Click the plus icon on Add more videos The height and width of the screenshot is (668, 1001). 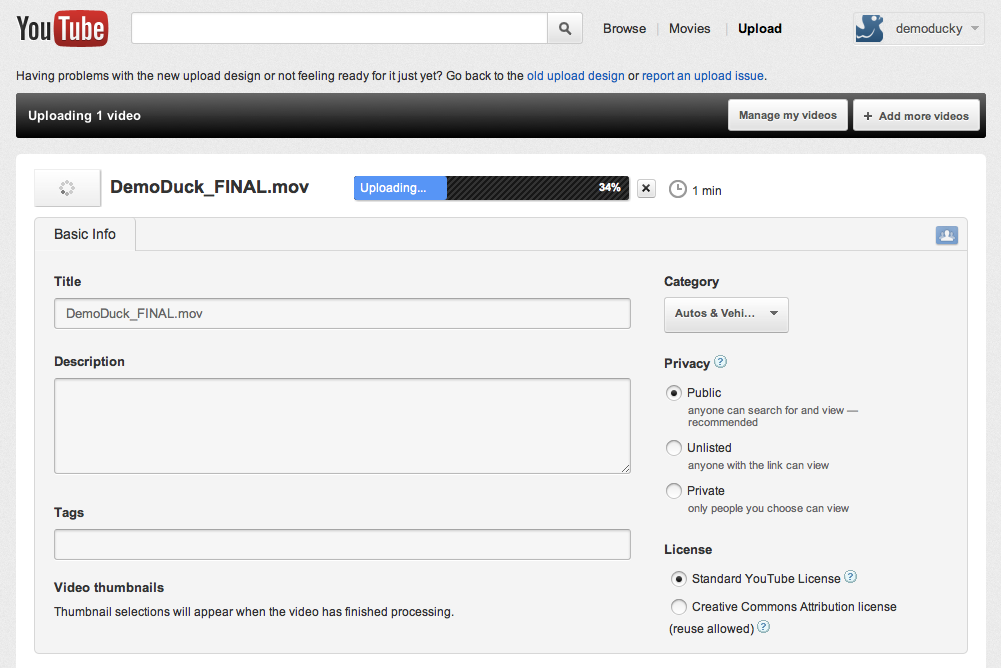pos(868,116)
